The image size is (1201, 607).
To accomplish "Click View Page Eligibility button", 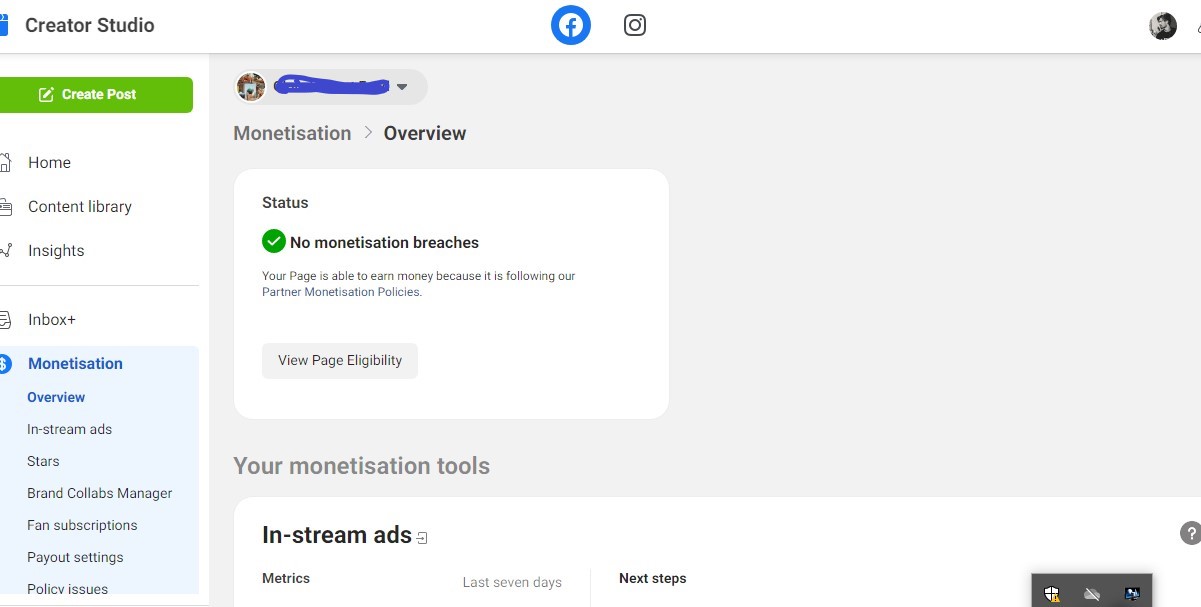I will 340,361.
